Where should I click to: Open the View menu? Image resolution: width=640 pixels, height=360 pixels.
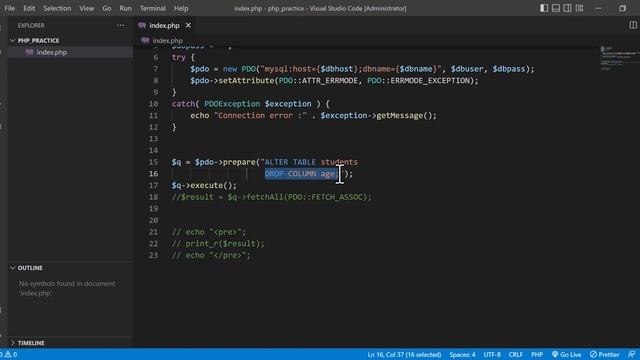click(x=87, y=8)
